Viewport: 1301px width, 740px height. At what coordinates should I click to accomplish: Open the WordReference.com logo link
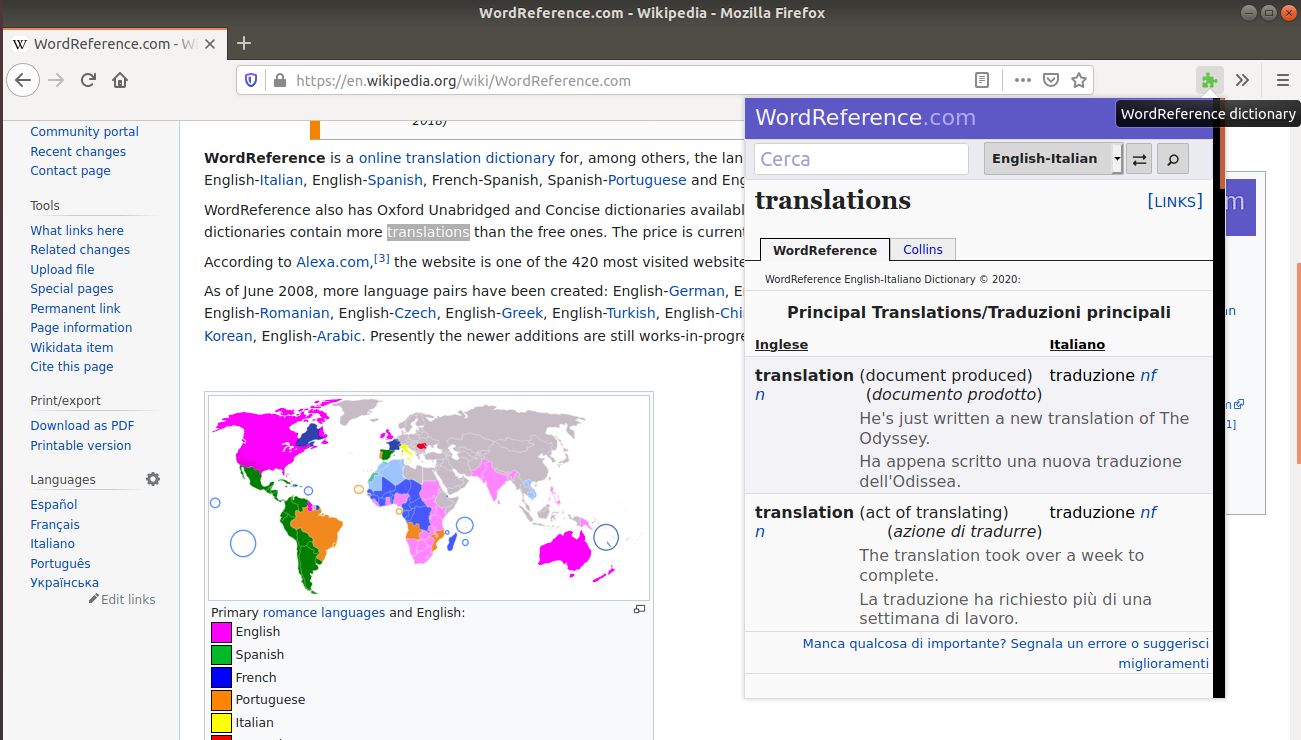tap(865, 117)
